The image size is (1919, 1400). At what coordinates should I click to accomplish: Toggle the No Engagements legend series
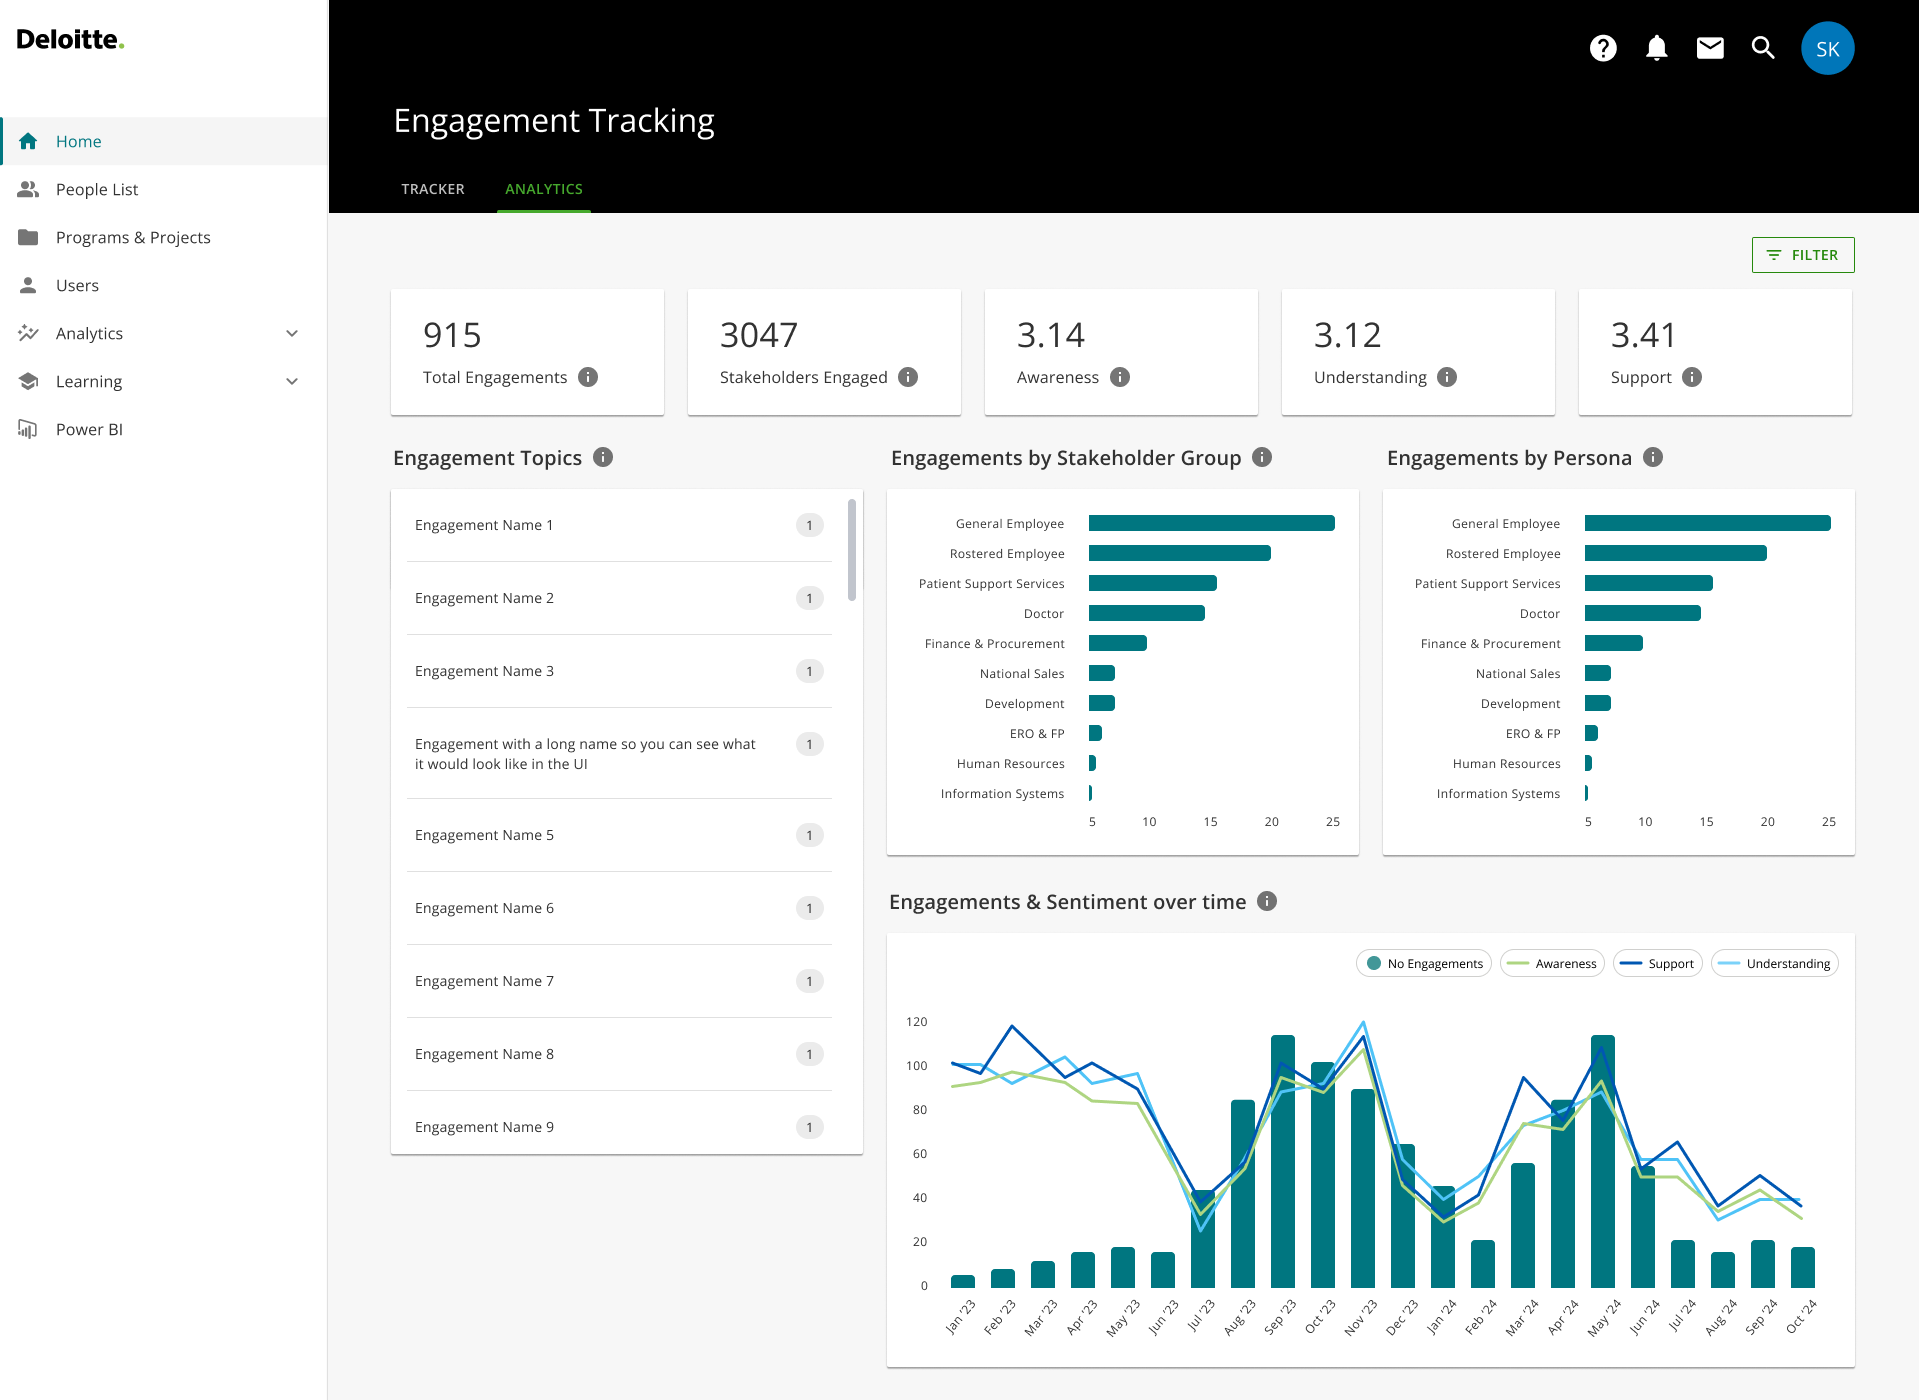click(1424, 963)
